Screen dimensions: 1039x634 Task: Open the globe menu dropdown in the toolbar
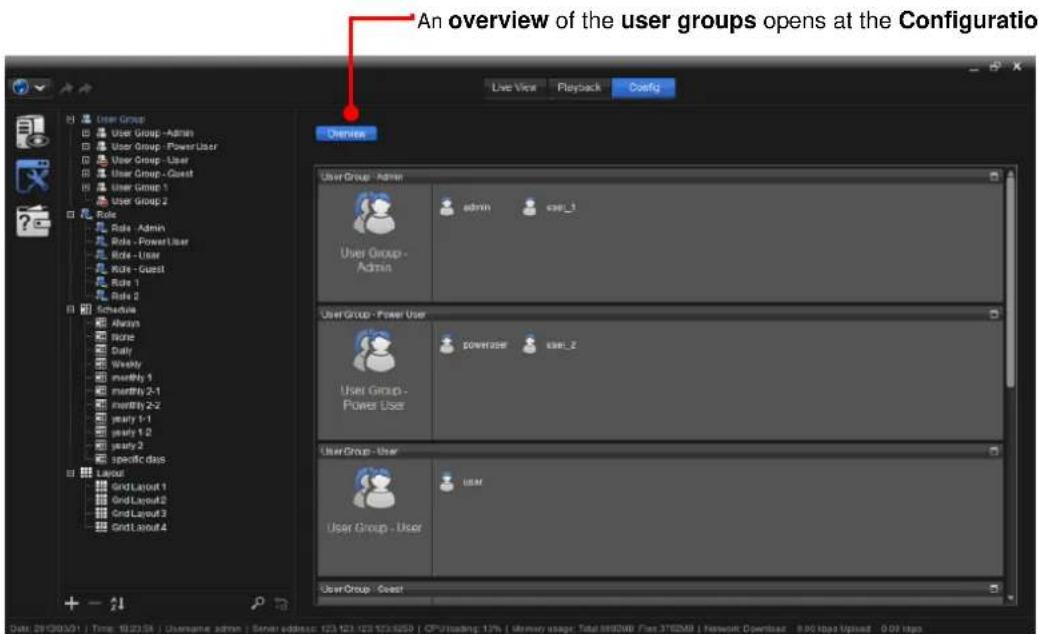point(29,87)
